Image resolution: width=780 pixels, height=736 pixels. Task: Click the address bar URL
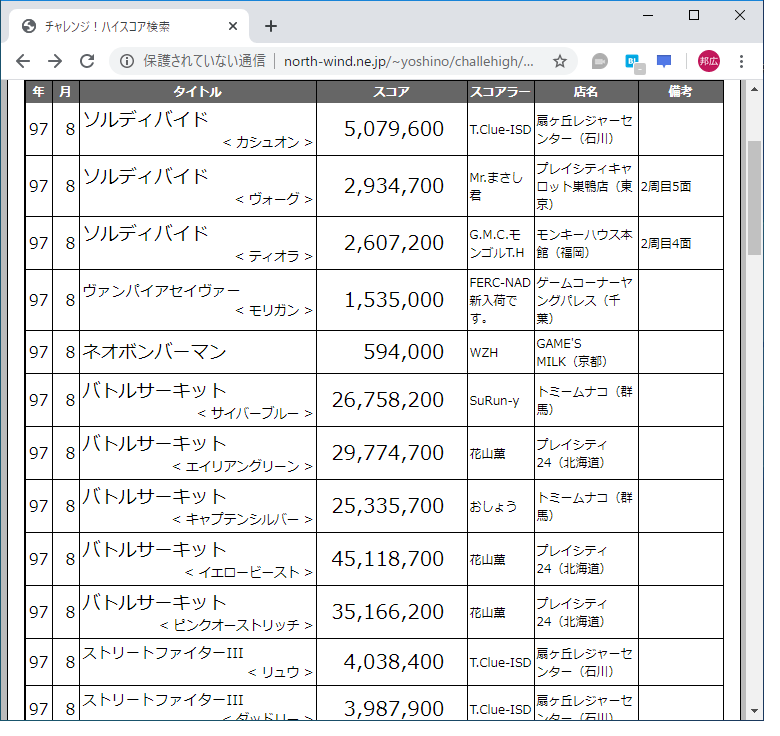tap(408, 62)
